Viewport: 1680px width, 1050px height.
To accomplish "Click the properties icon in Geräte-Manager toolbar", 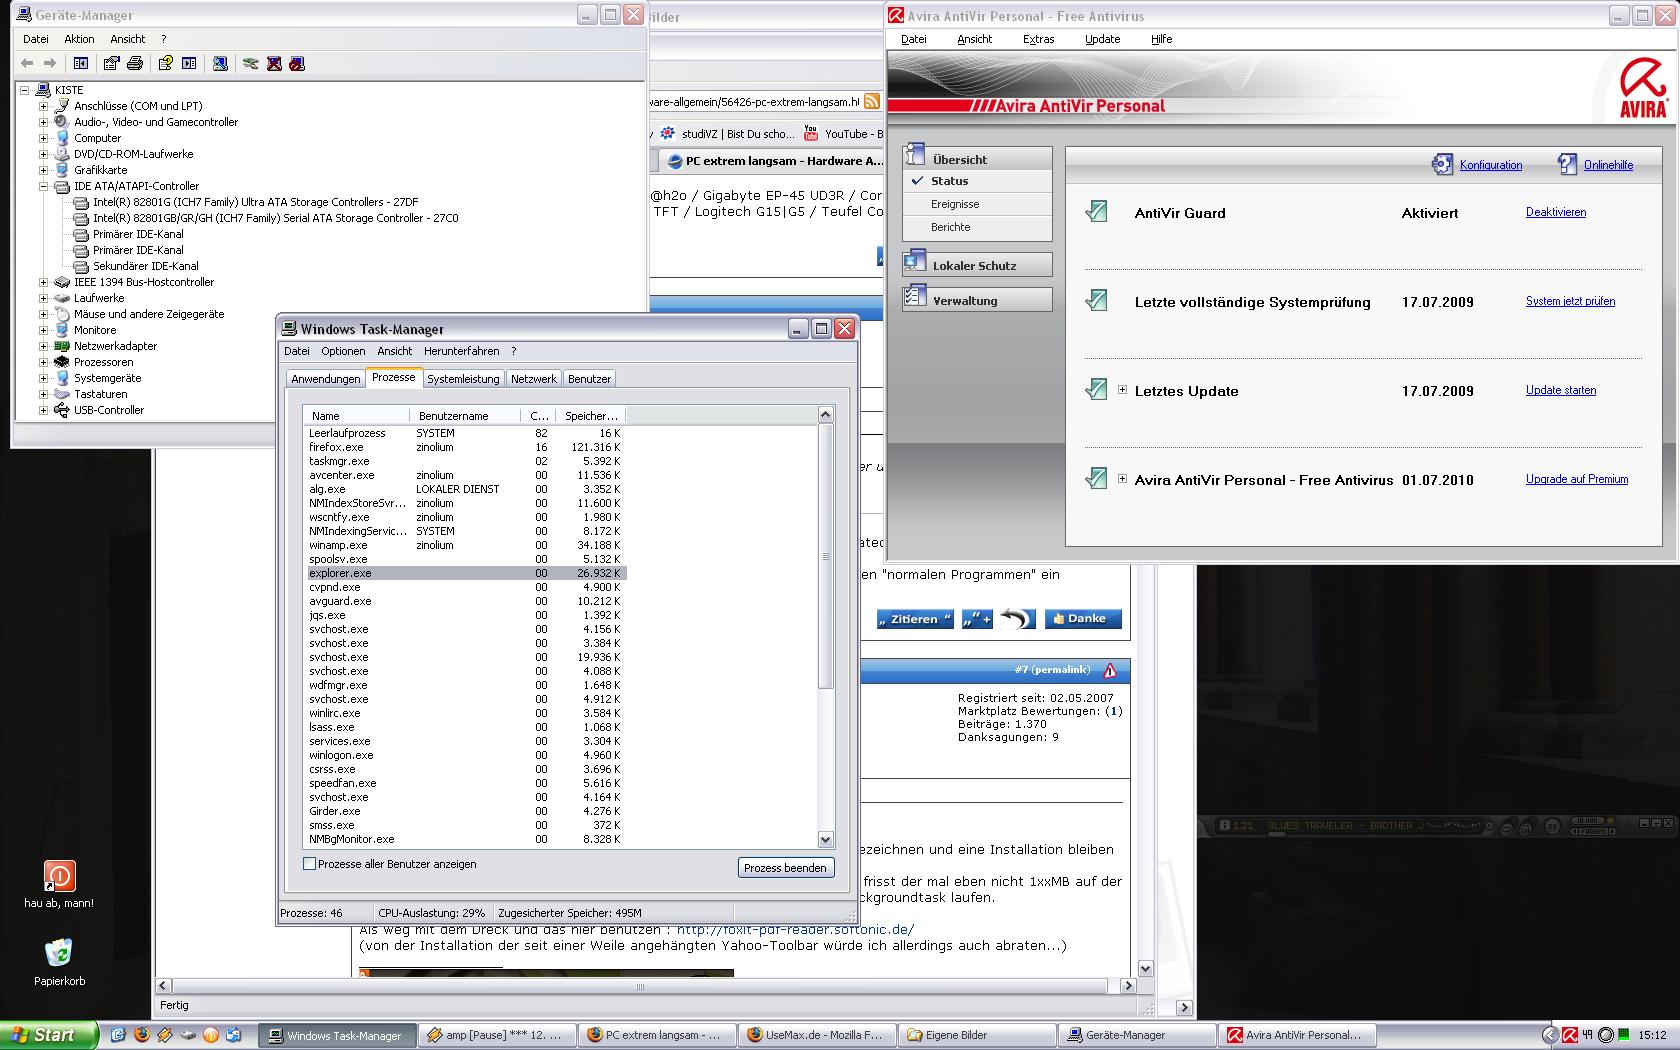I will point(111,63).
